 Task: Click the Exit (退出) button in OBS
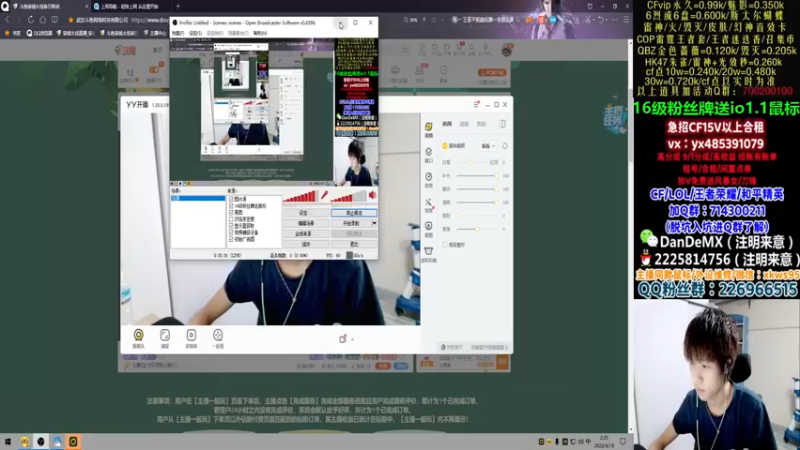pos(354,244)
